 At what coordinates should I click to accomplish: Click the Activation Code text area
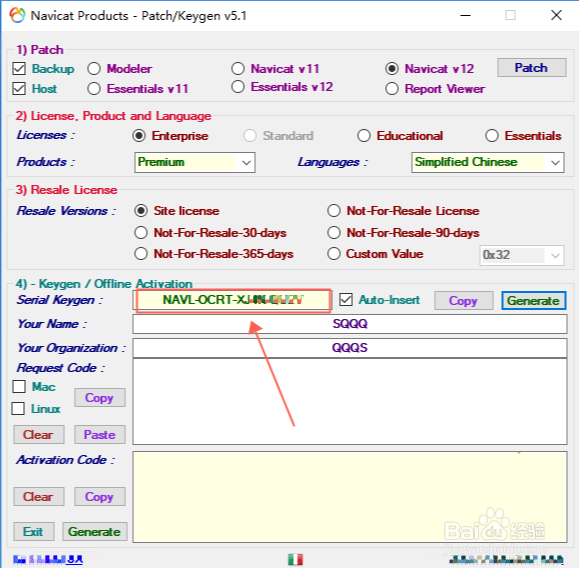coord(350,497)
